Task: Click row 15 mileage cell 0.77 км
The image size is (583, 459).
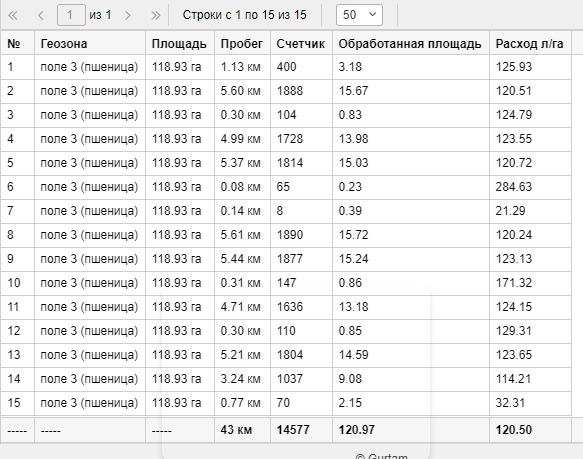Action: tap(242, 403)
